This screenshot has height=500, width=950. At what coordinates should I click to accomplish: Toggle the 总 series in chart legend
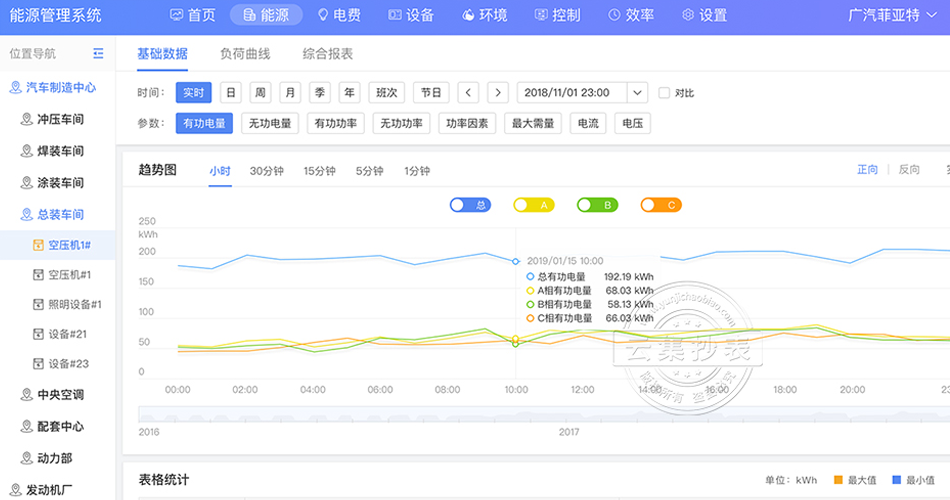pyautogui.click(x=469, y=205)
